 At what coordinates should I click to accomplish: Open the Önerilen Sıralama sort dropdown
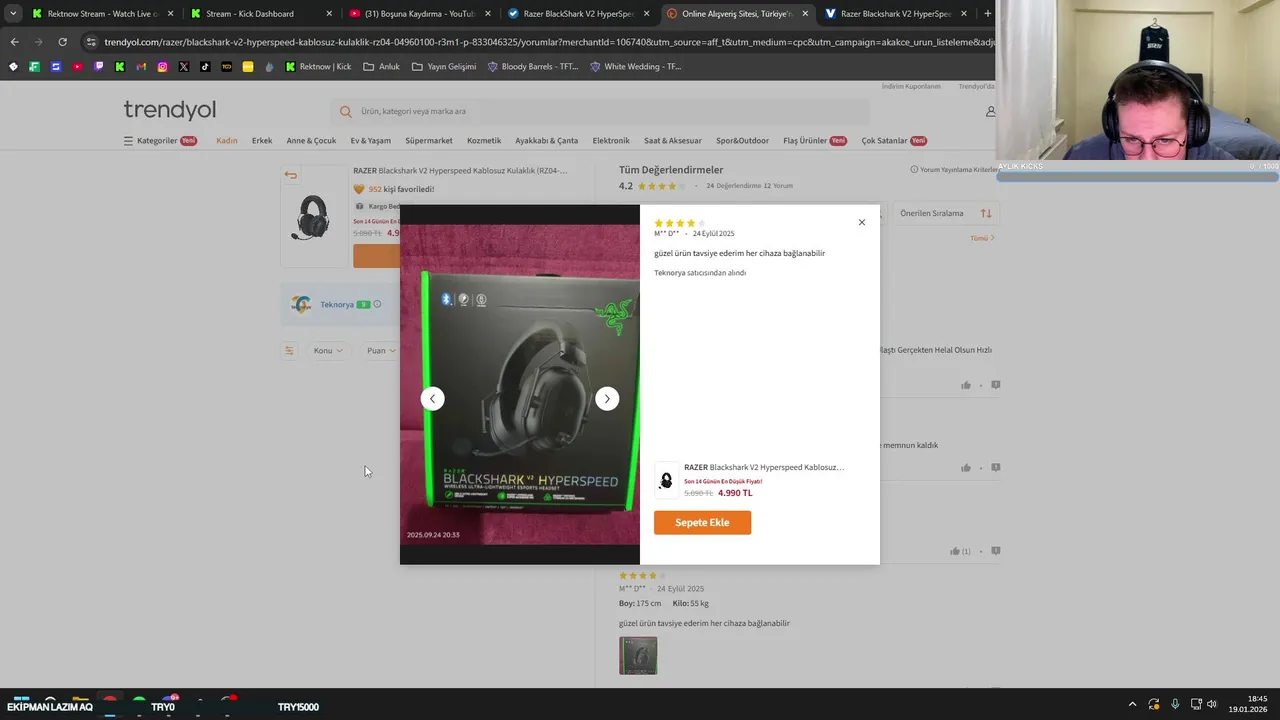(x=946, y=213)
